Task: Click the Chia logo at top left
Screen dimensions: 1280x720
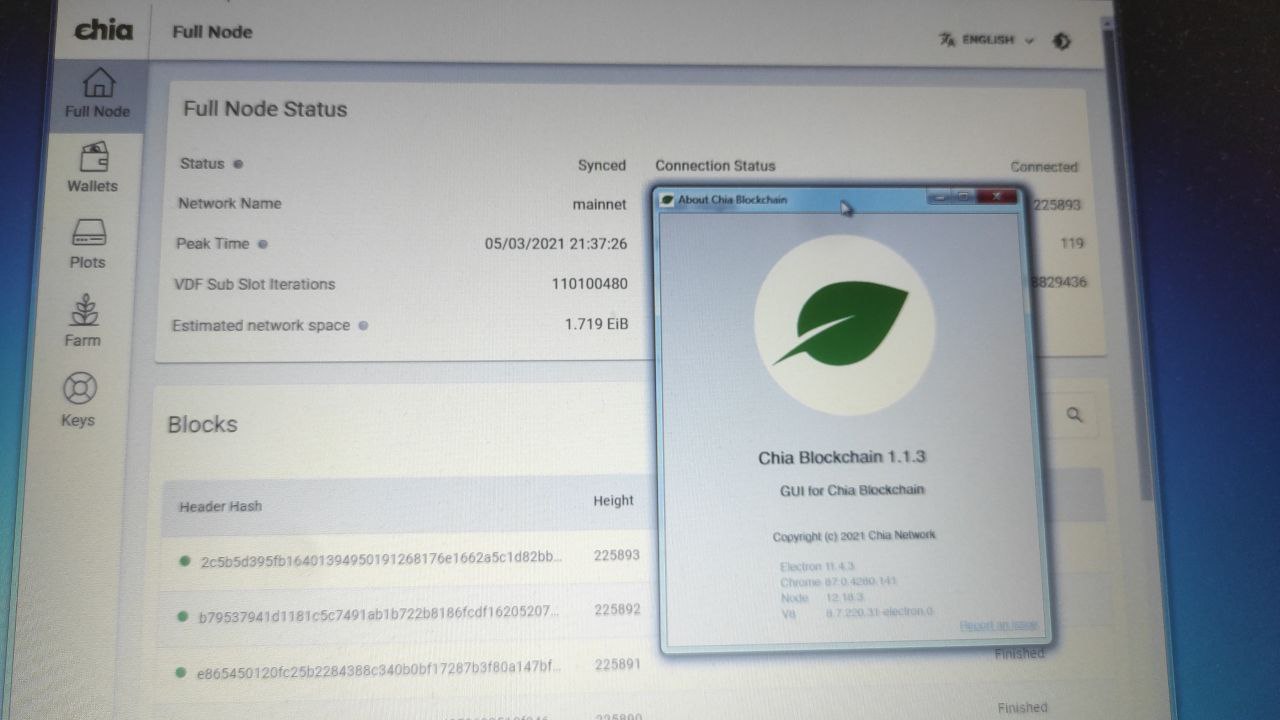Action: click(103, 30)
